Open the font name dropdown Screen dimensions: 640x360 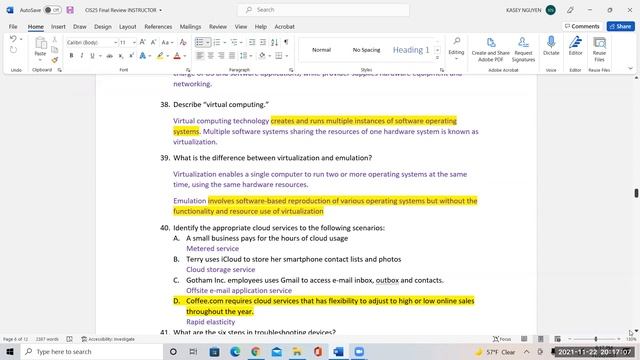pyautogui.click(x=116, y=42)
